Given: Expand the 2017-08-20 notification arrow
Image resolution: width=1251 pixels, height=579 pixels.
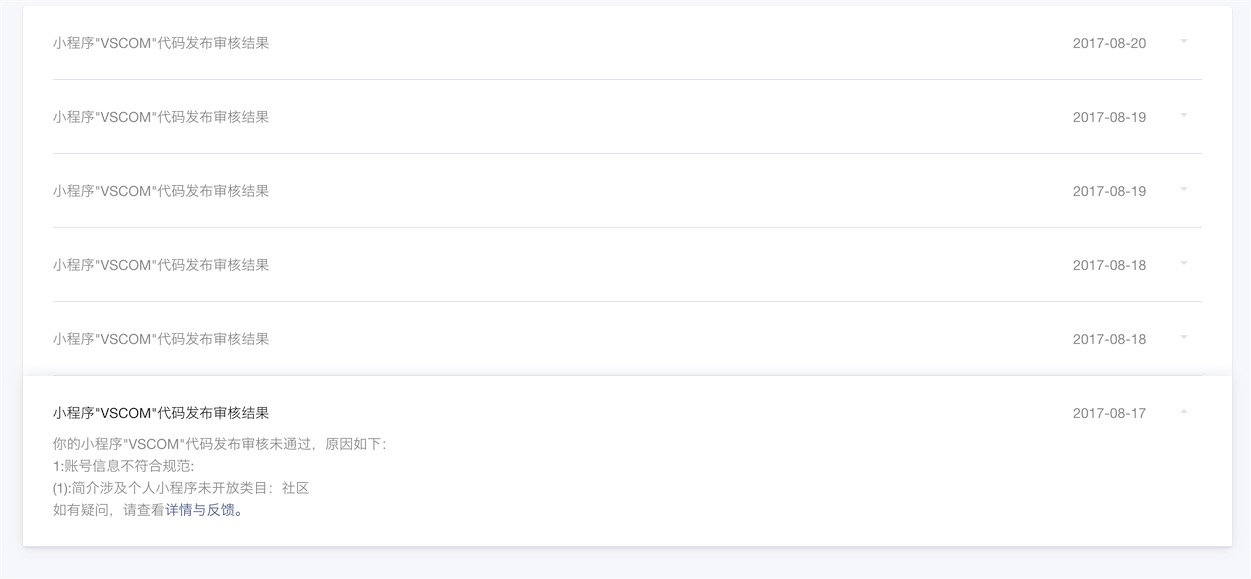Looking at the screenshot, I should point(1184,42).
